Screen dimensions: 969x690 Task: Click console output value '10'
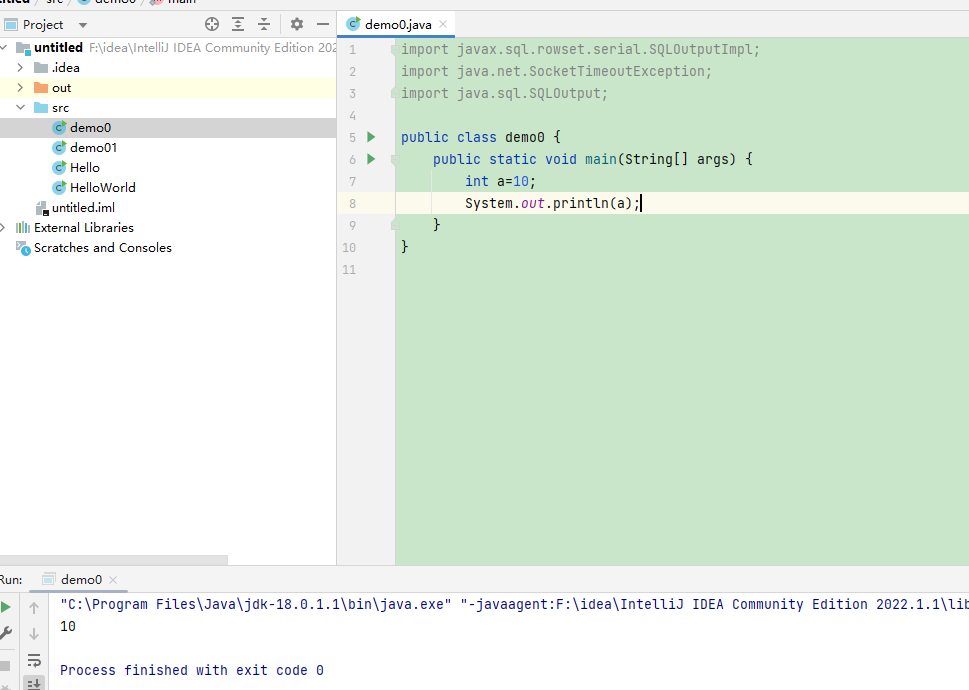(68, 626)
